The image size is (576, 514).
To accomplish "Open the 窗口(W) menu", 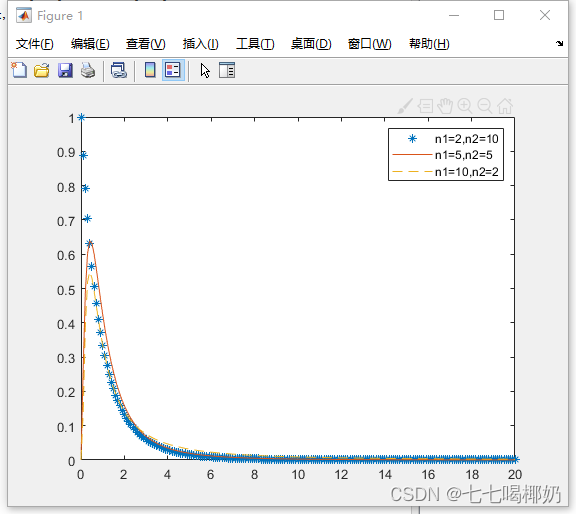I will tap(370, 44).
